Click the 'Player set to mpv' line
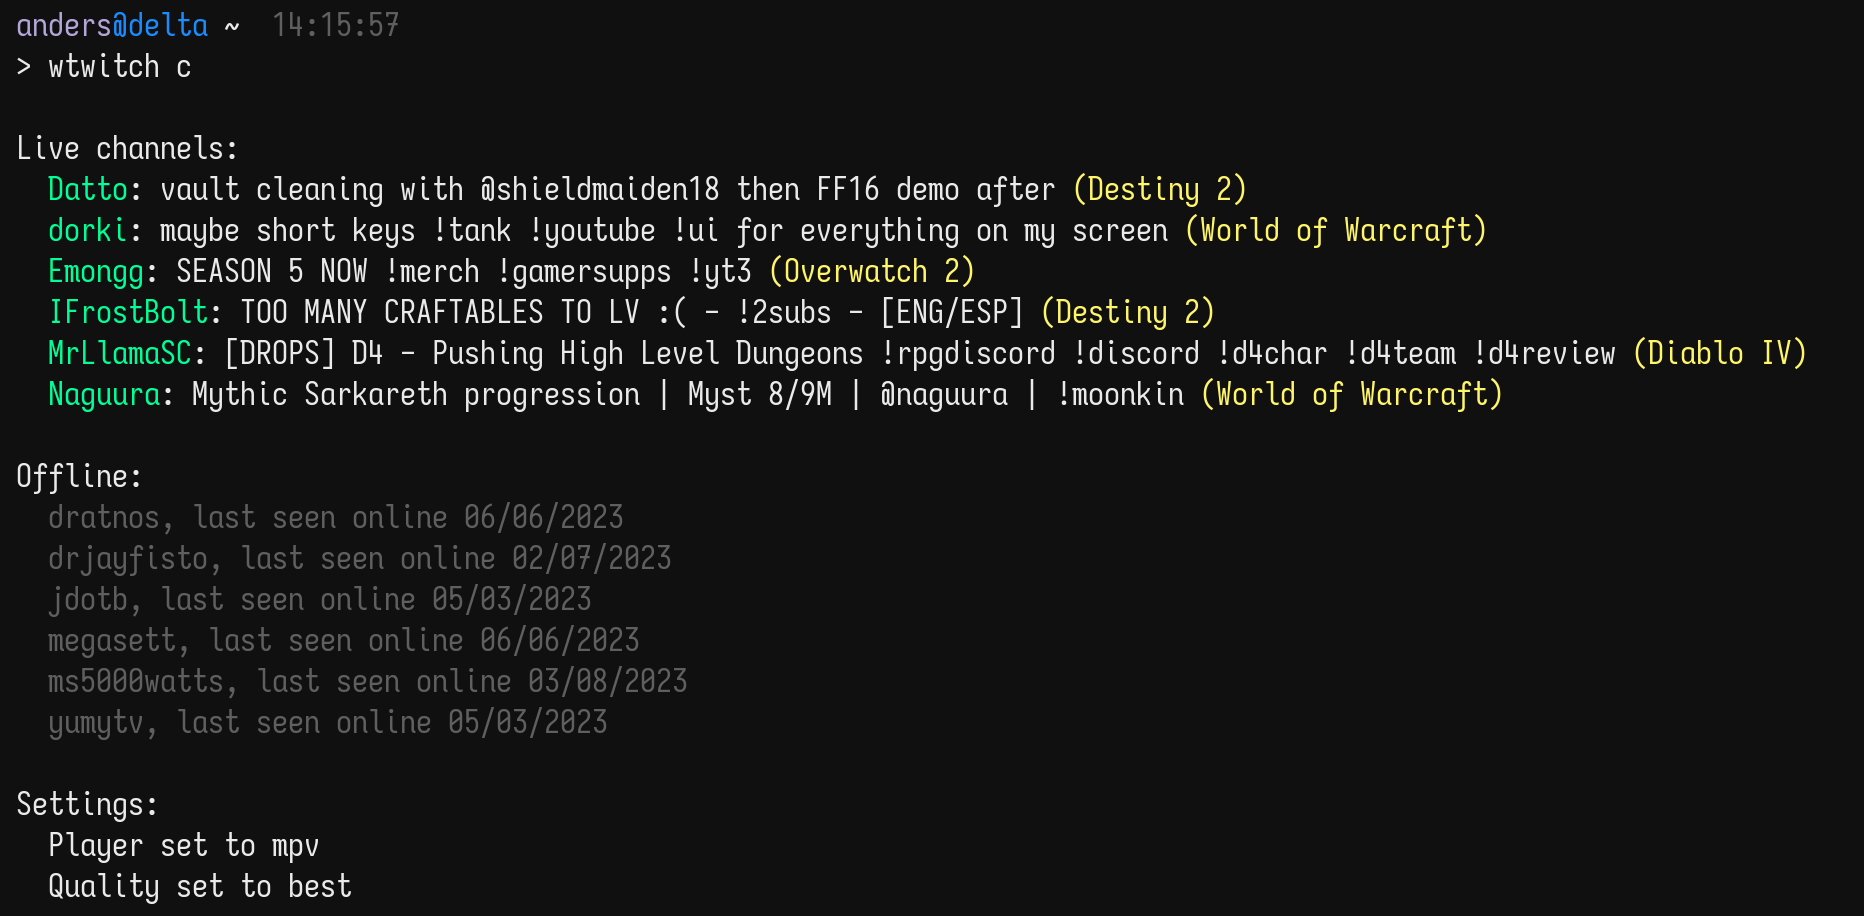 coord(183,845)
